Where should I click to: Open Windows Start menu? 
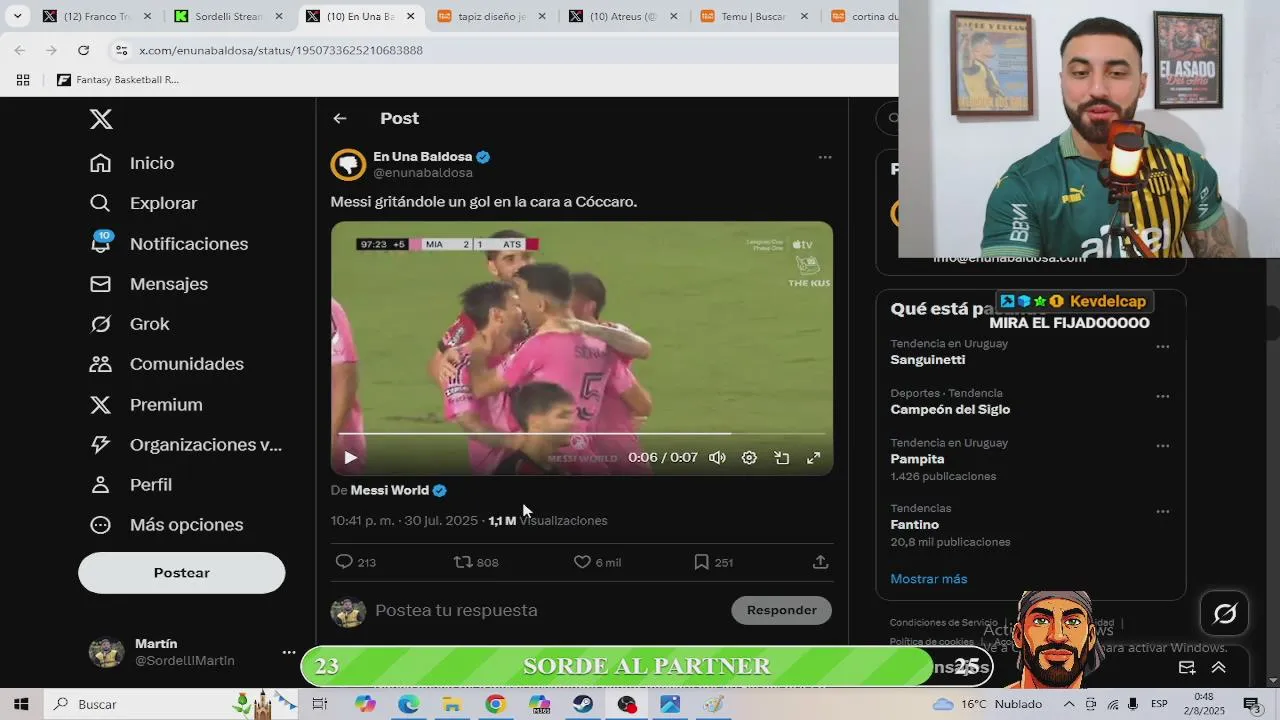[21, 704]
